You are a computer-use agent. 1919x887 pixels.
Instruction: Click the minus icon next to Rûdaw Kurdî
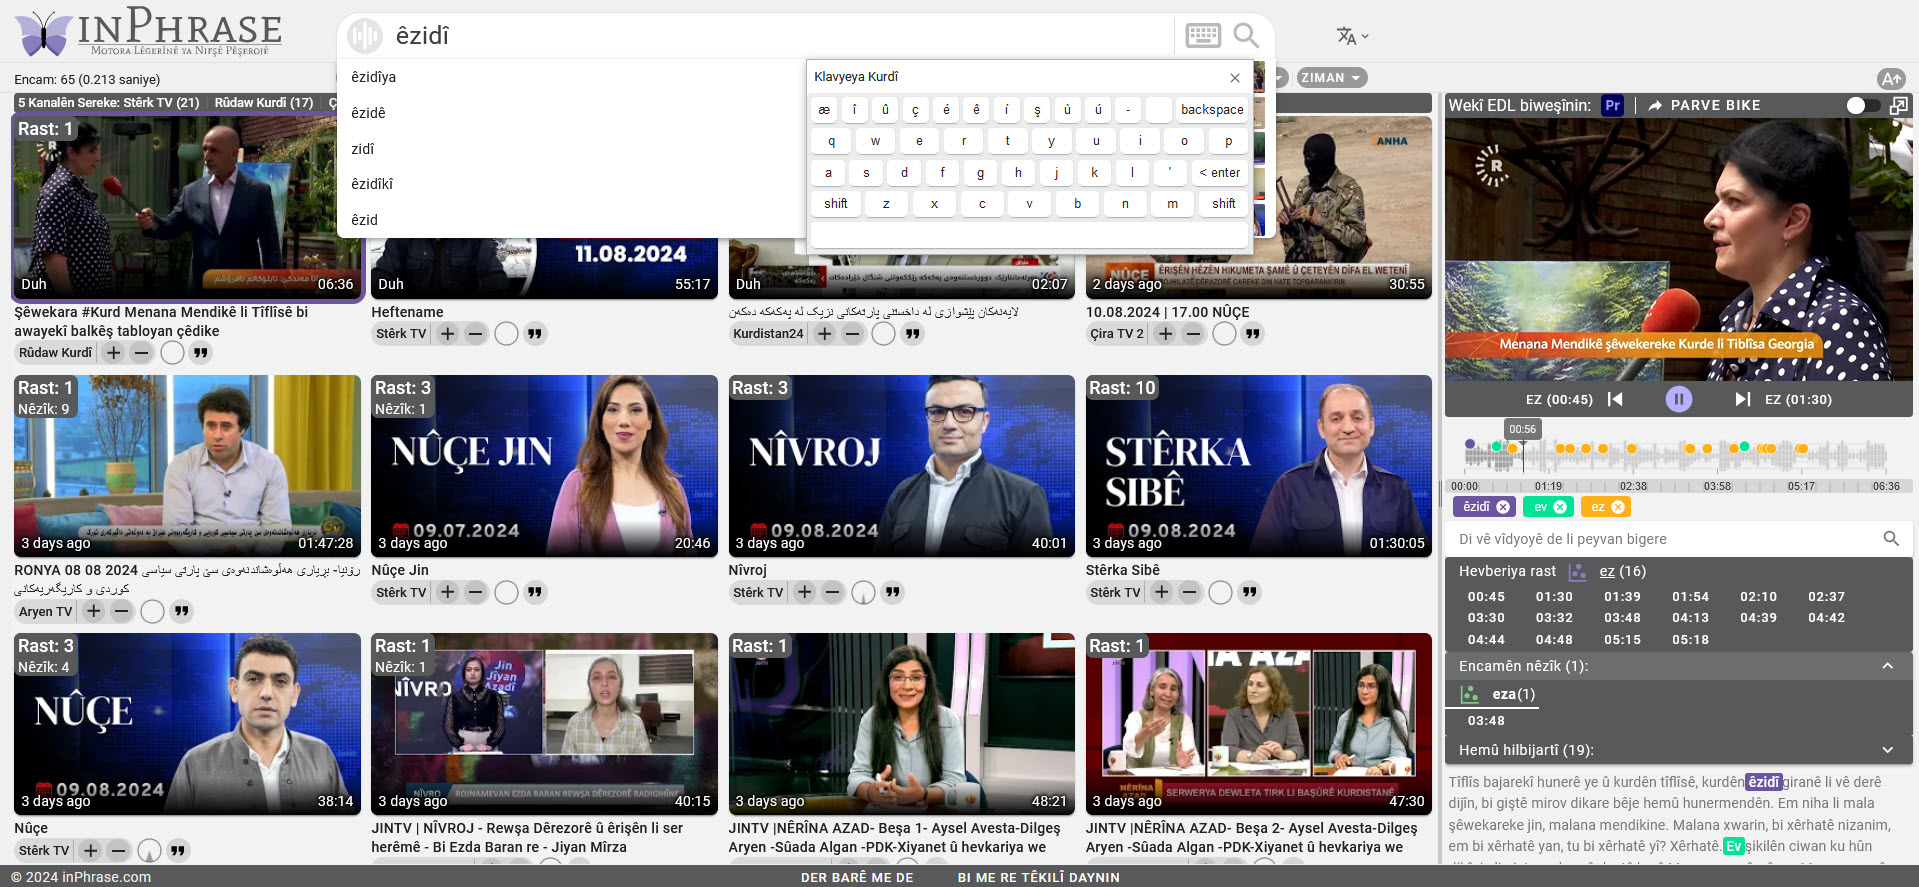142,353
